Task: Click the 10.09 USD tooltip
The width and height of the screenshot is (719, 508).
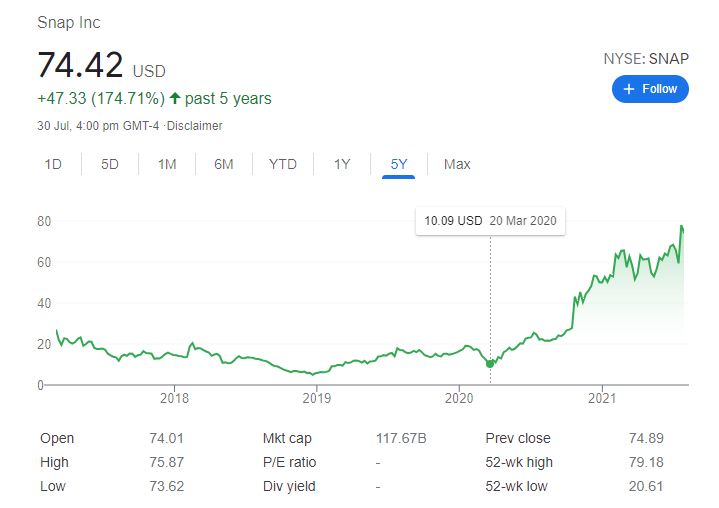Action: (x=490, y=221)
